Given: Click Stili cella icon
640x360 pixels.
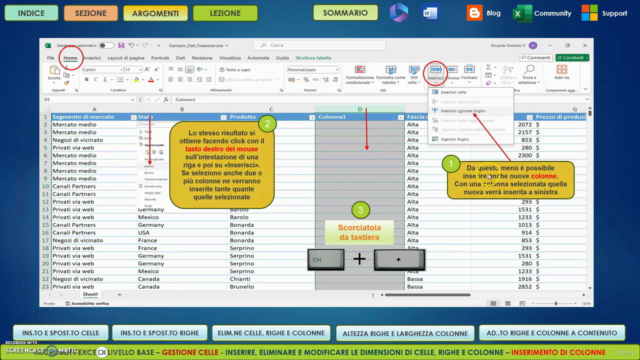Looking at the screenshot, I should coord(414,70).
